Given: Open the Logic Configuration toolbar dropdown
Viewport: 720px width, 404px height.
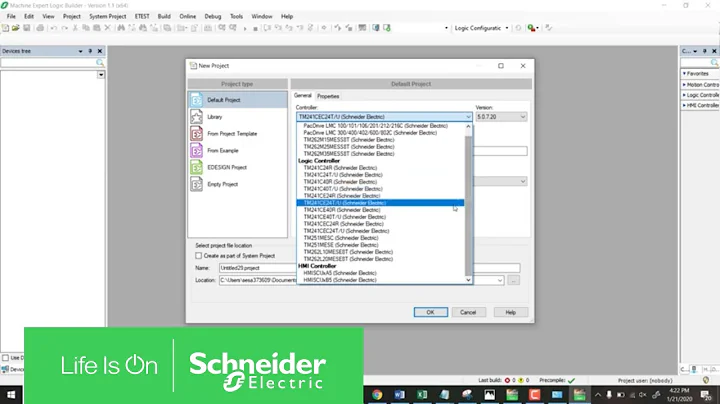Looking at the screenshot, I should coord(507,28).
